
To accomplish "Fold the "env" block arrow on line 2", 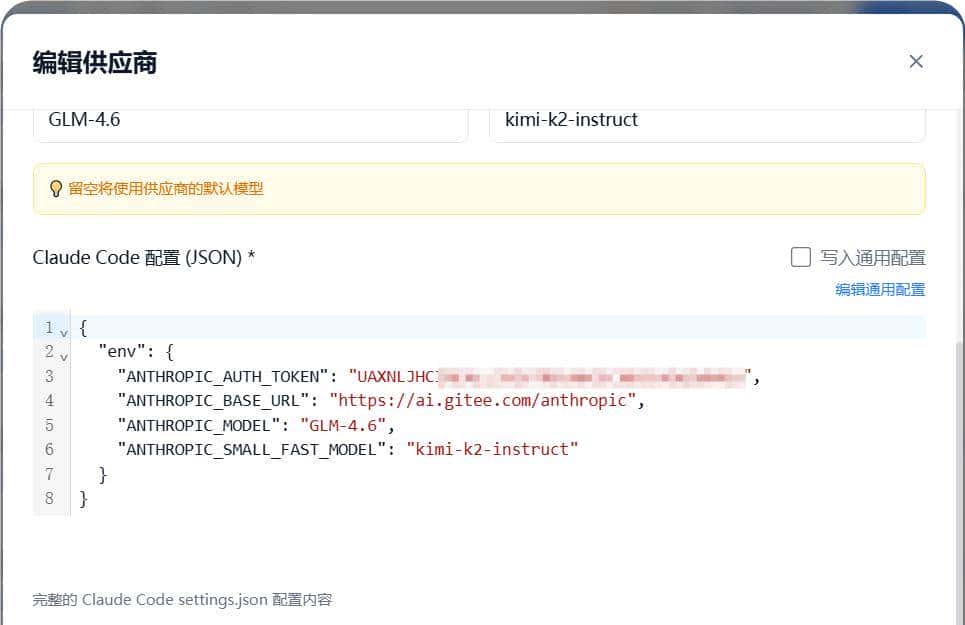I will 64,354.
